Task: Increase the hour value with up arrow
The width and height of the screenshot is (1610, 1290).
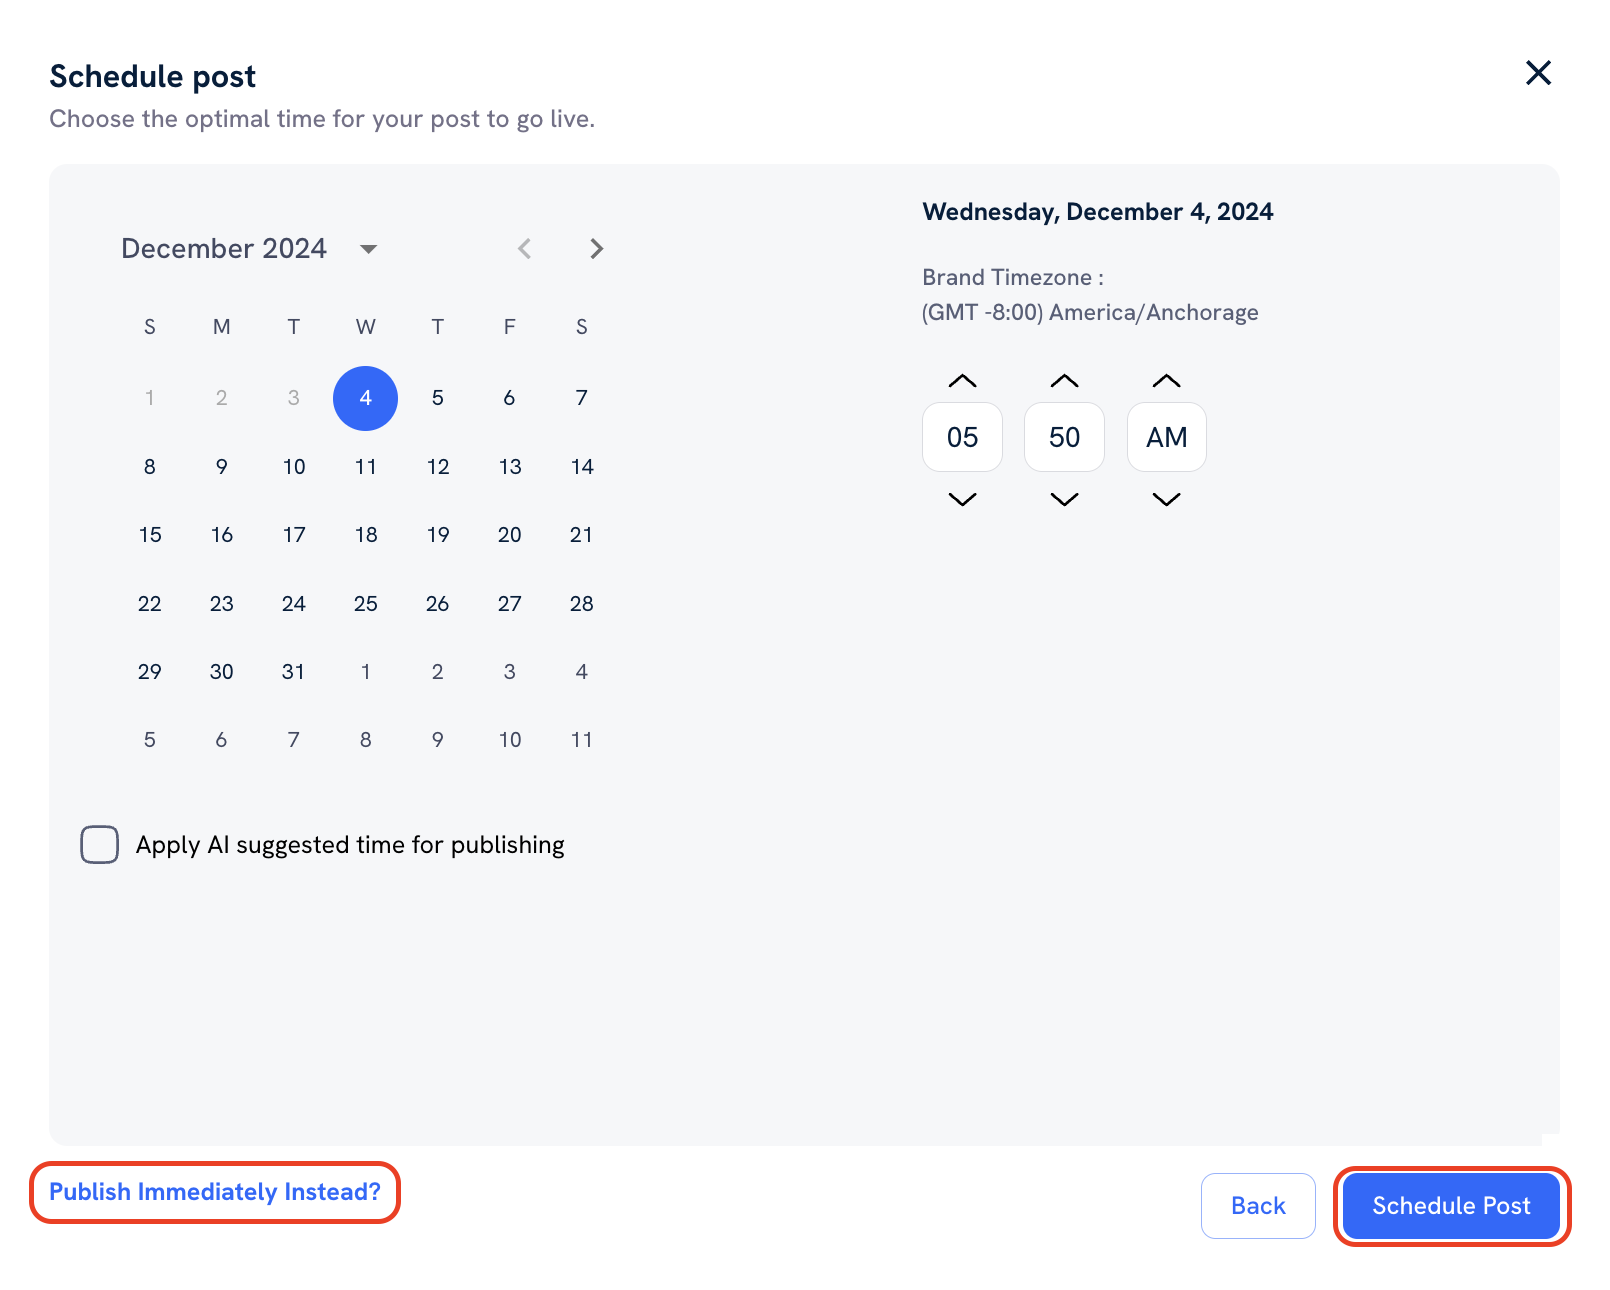Action: 962,381
